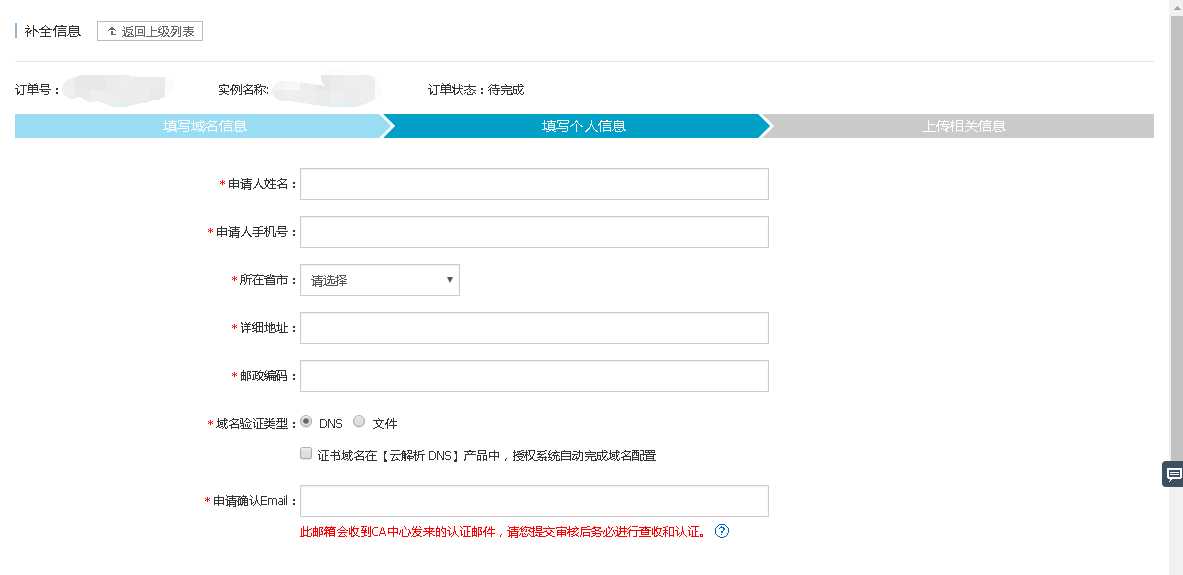Focus the 申请确认Email input field
Viewport: 1183px width, 575px height.
point(534,501)
